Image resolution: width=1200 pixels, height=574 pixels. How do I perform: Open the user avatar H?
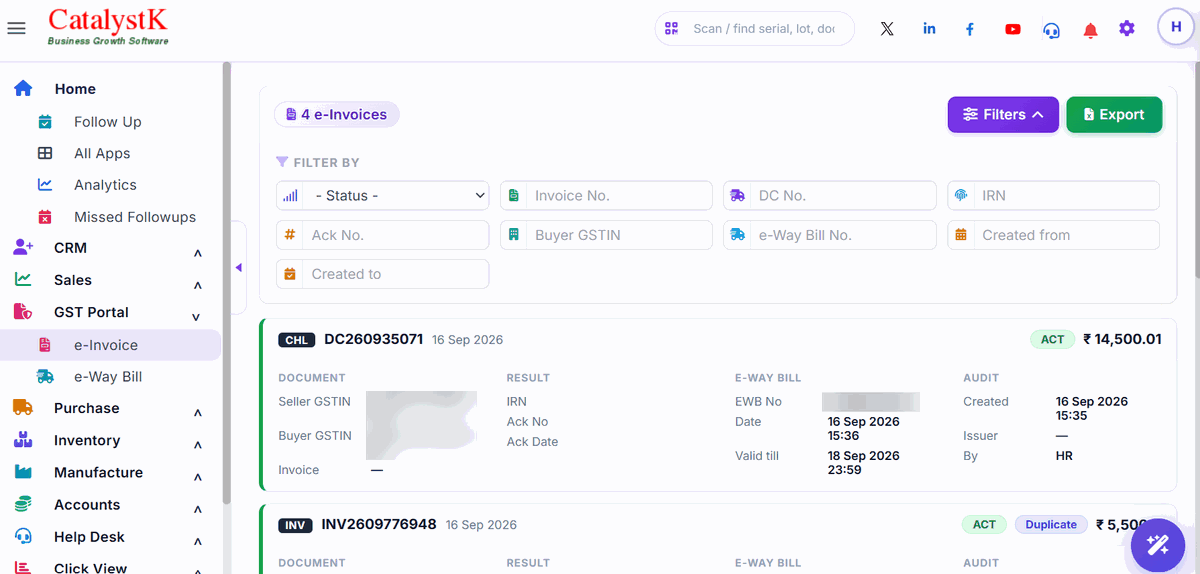(x=1176, y=27)
